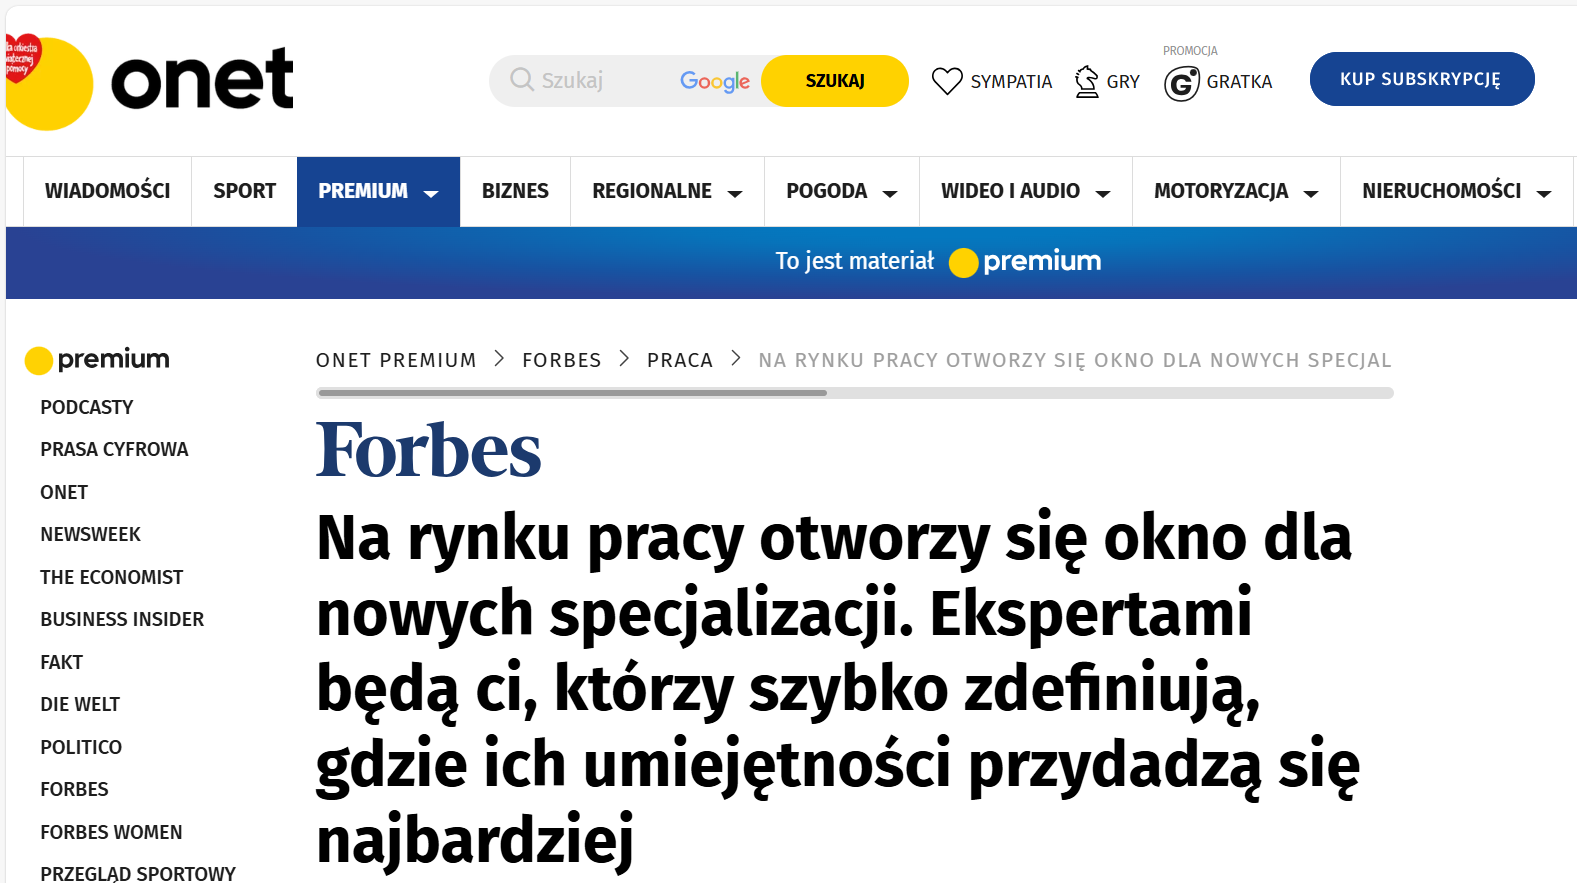Image resolution: width=1577 pixels, height=883 pixels.
Task: Open the Wiadomości menu section
Action: coord(107,191)
